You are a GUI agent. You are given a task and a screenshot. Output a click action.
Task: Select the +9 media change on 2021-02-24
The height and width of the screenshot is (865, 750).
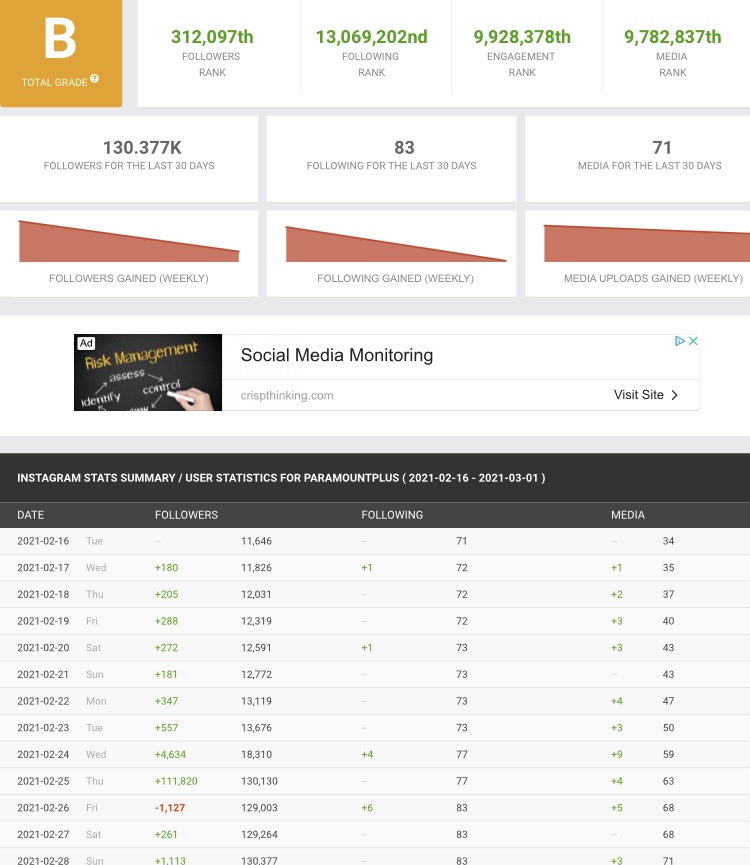pos(617,755)
